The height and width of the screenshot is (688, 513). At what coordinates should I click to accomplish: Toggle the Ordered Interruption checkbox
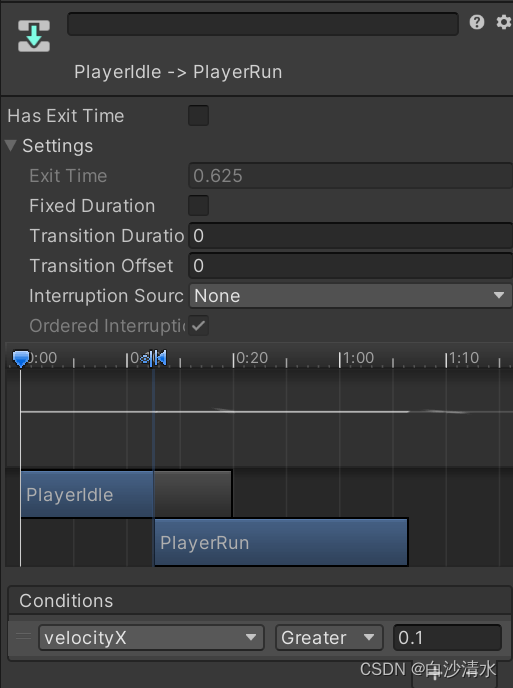tap(198, 326)
